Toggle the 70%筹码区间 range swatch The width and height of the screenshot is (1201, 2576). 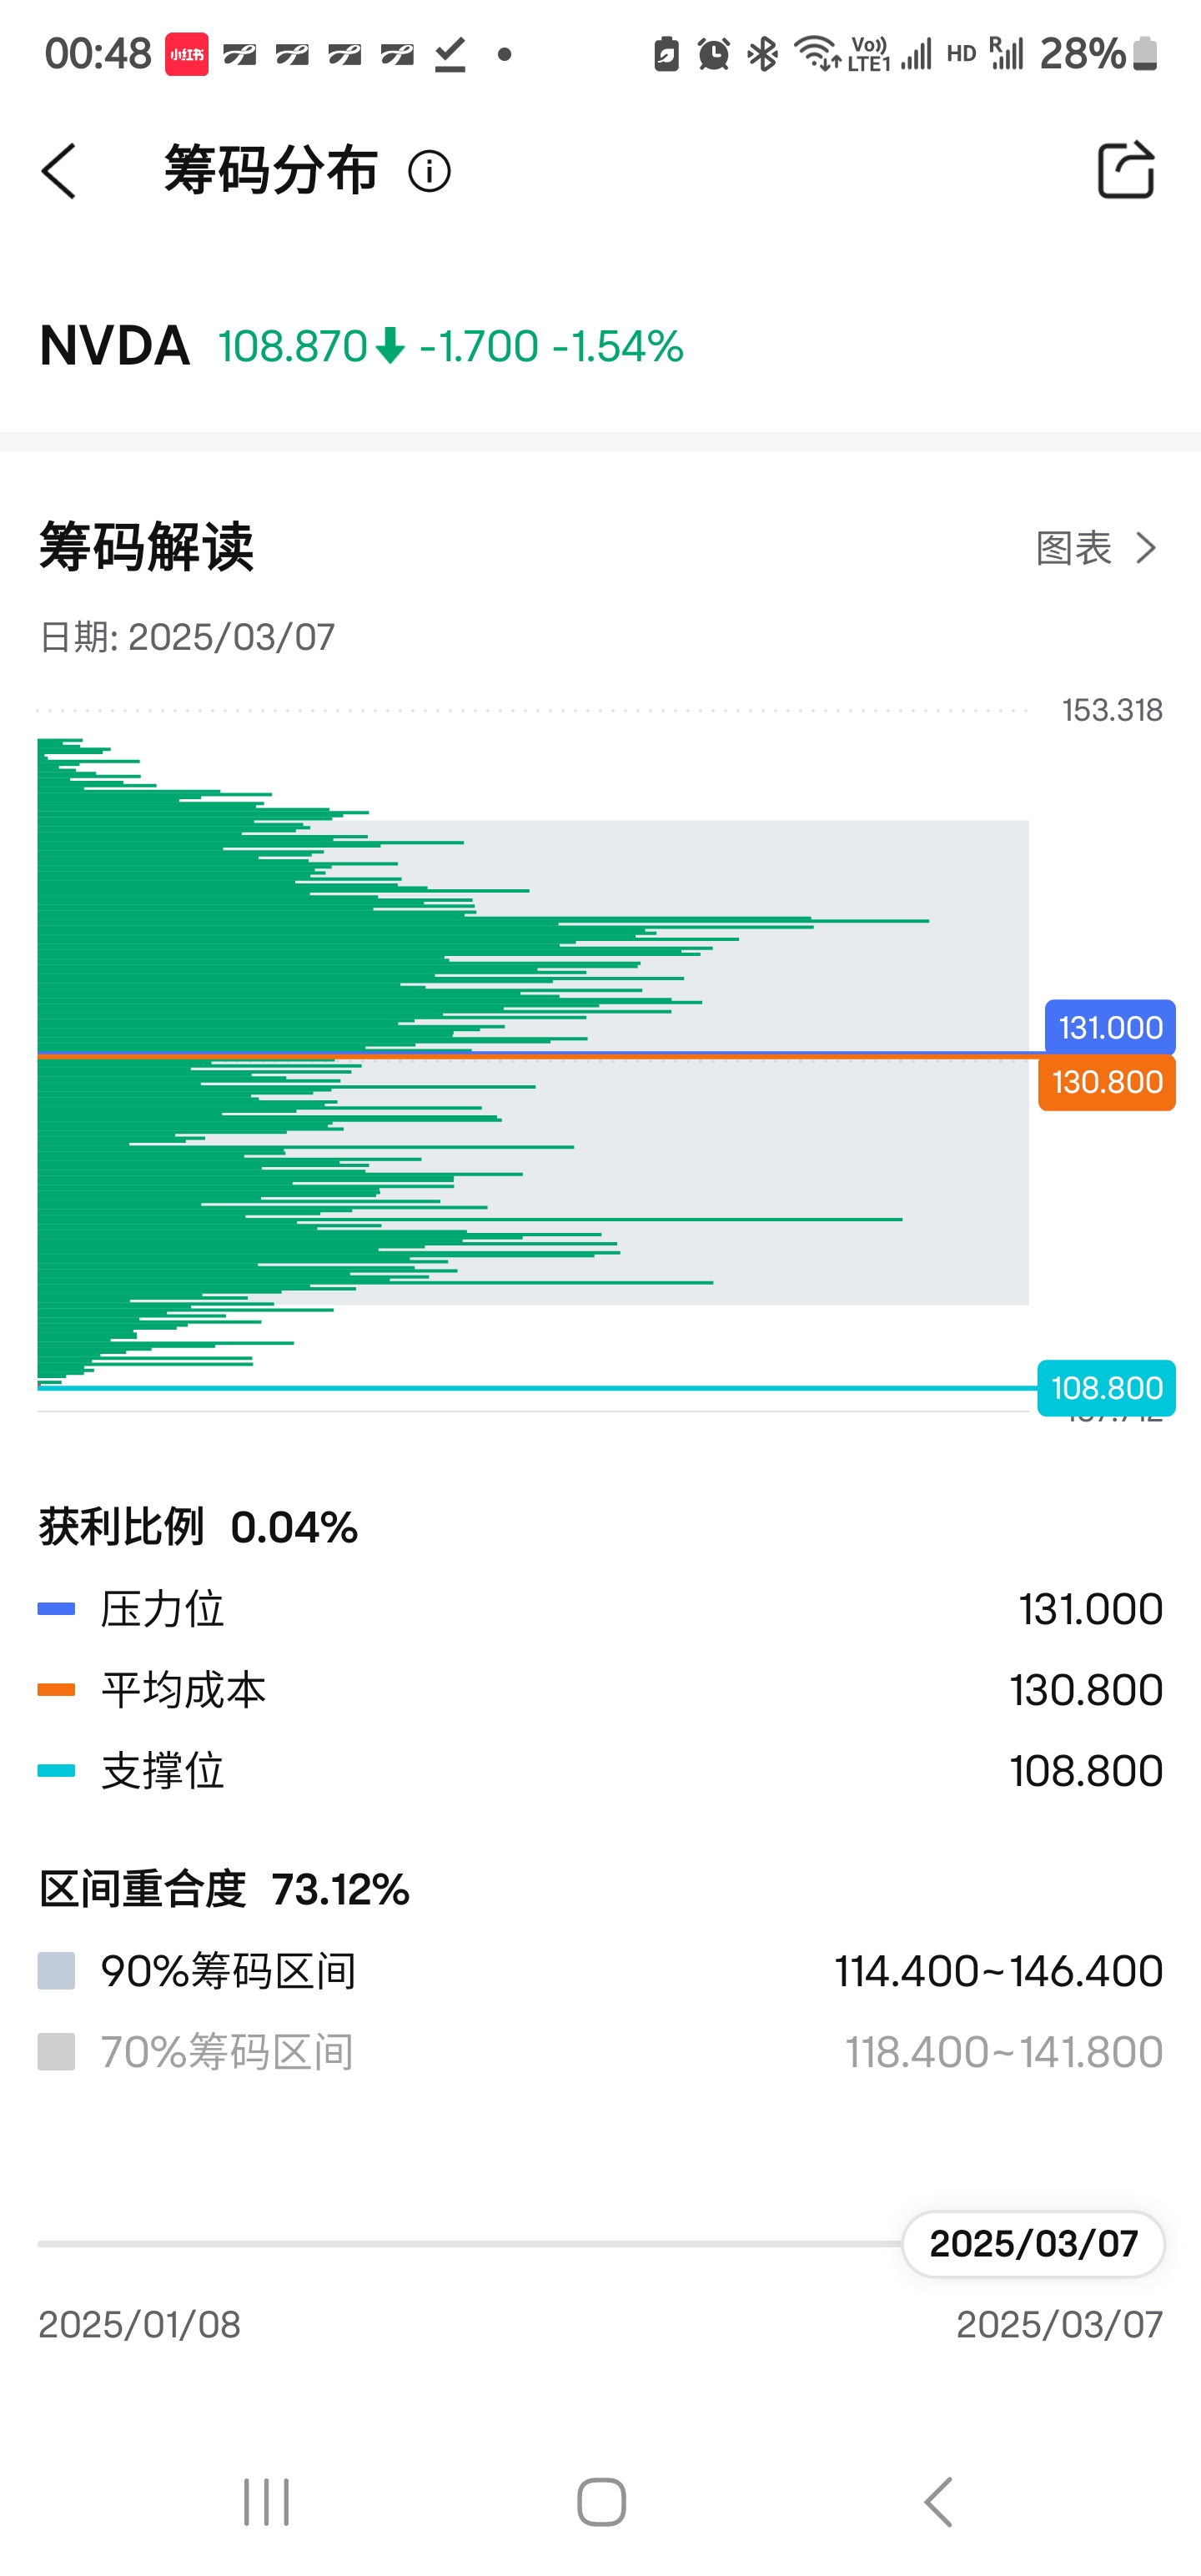pos(56,2052)
